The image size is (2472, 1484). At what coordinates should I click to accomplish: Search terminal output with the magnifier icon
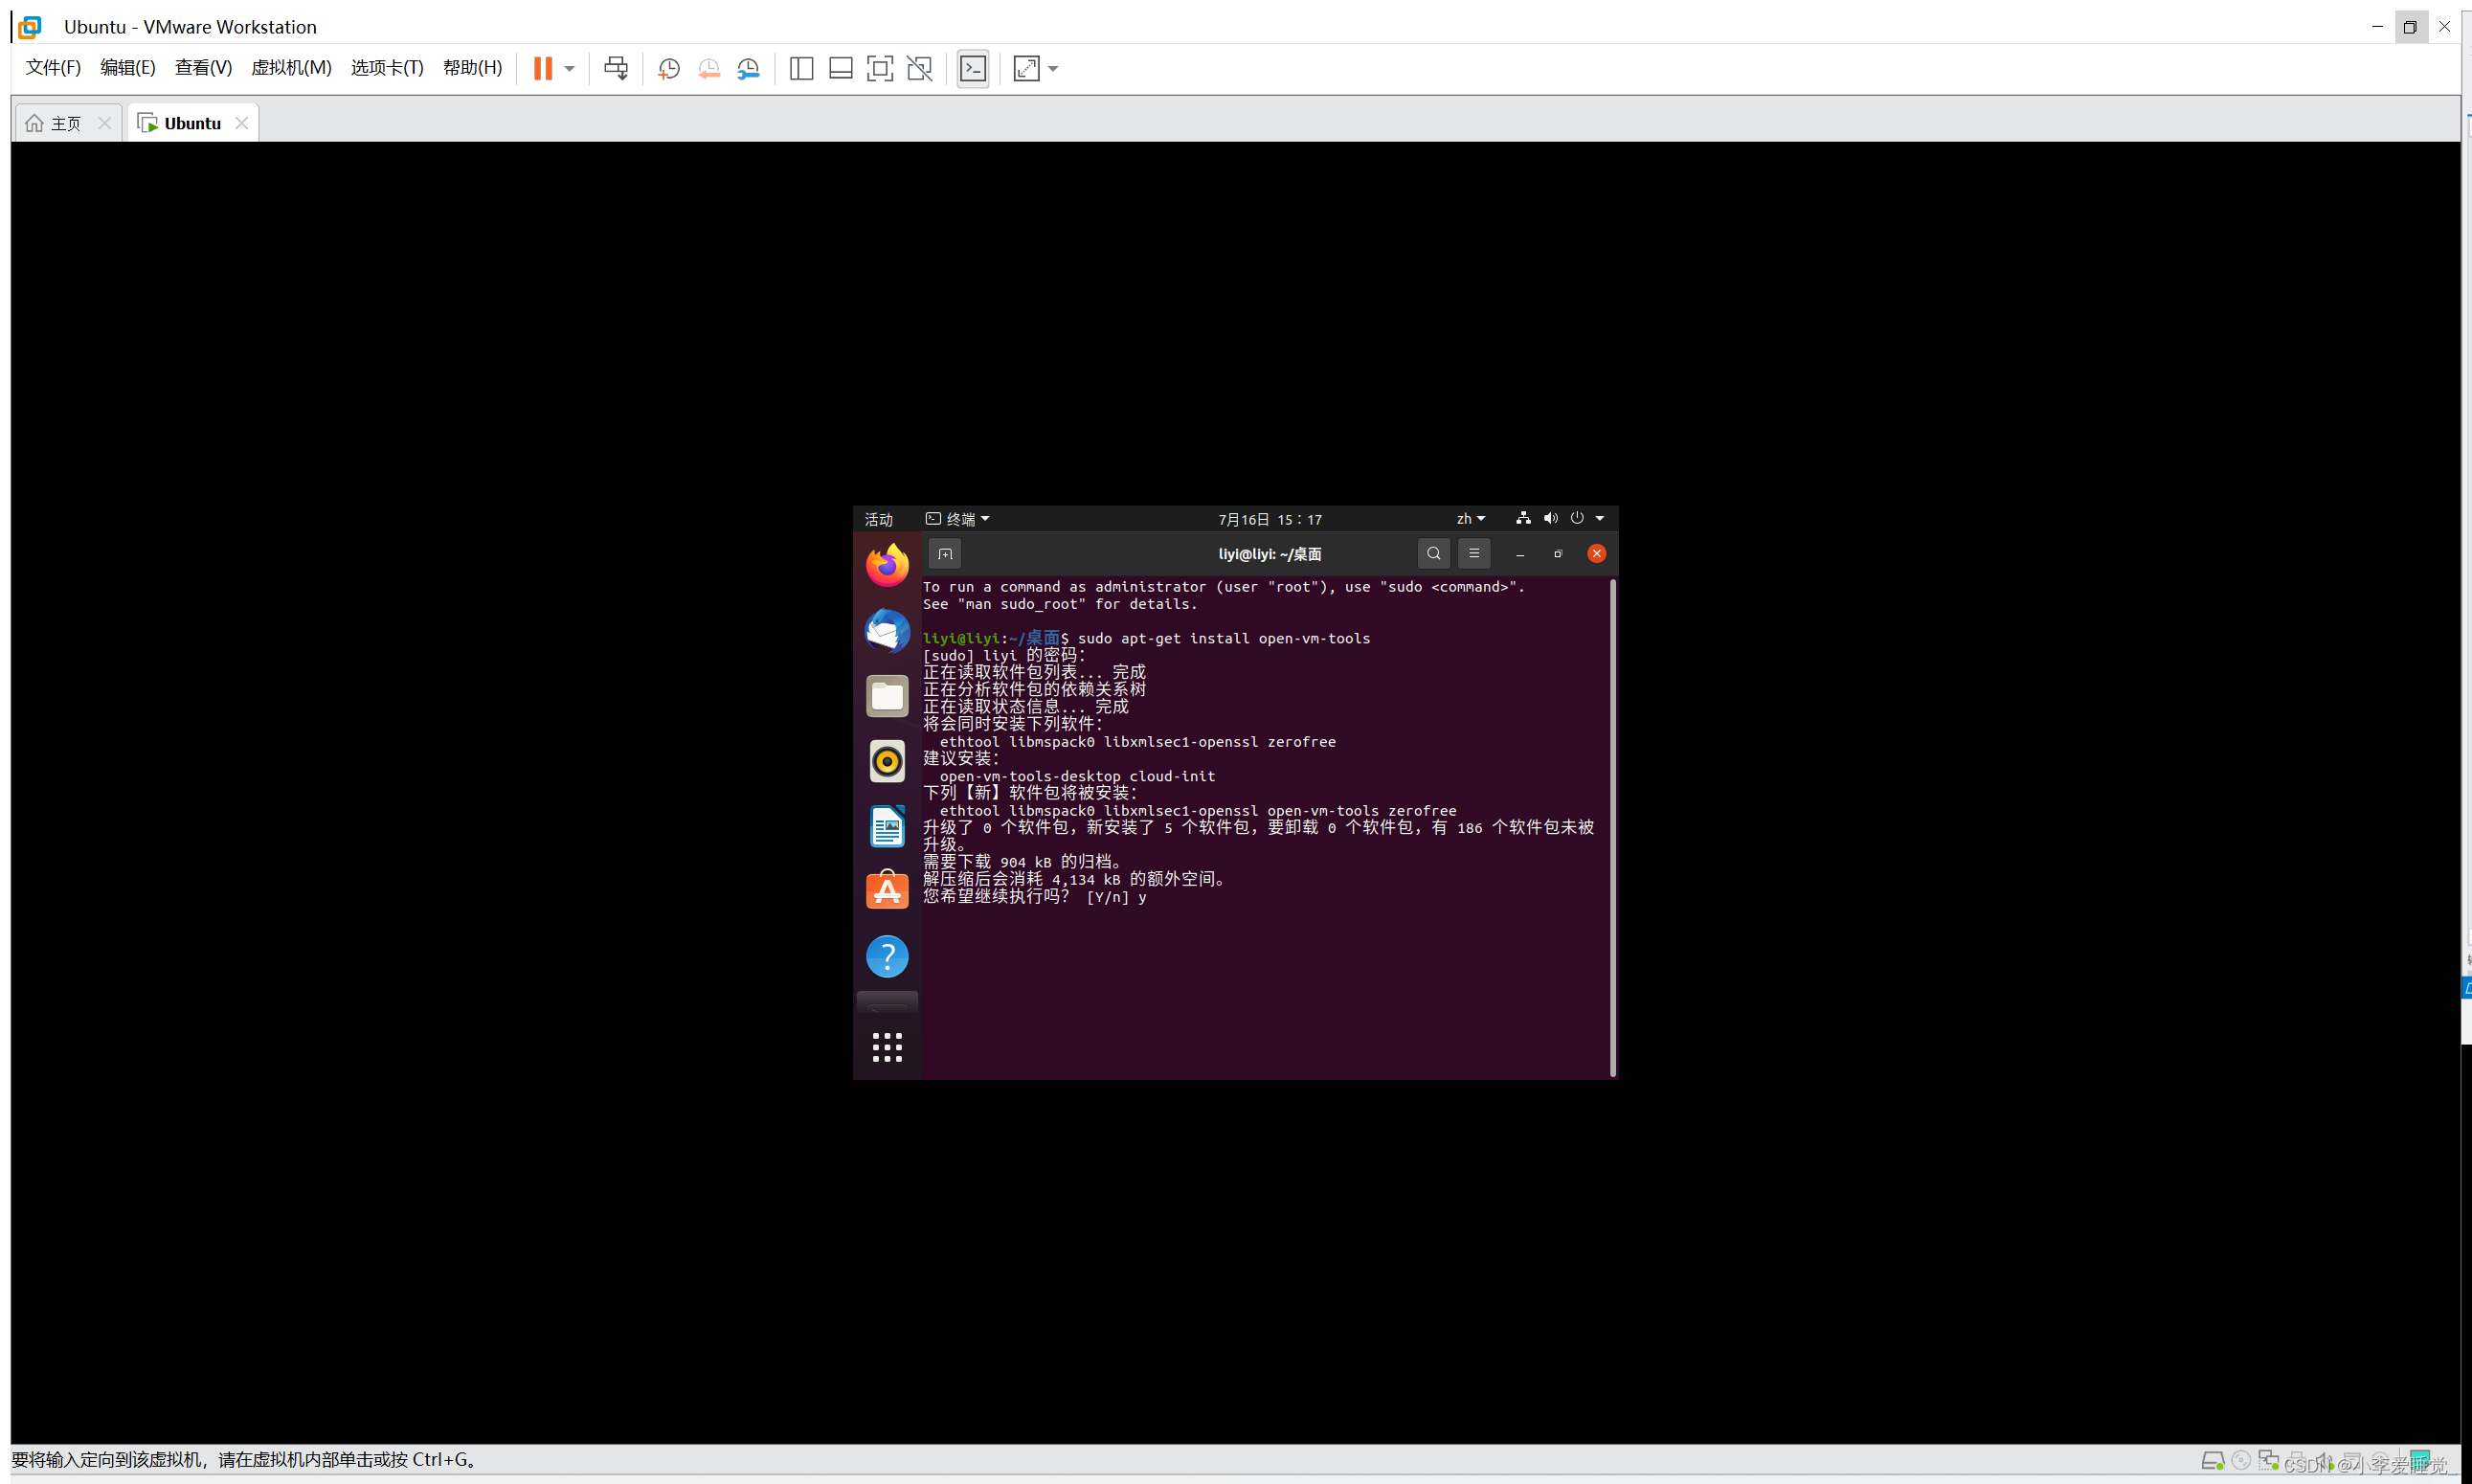(x=1433, y=553)
